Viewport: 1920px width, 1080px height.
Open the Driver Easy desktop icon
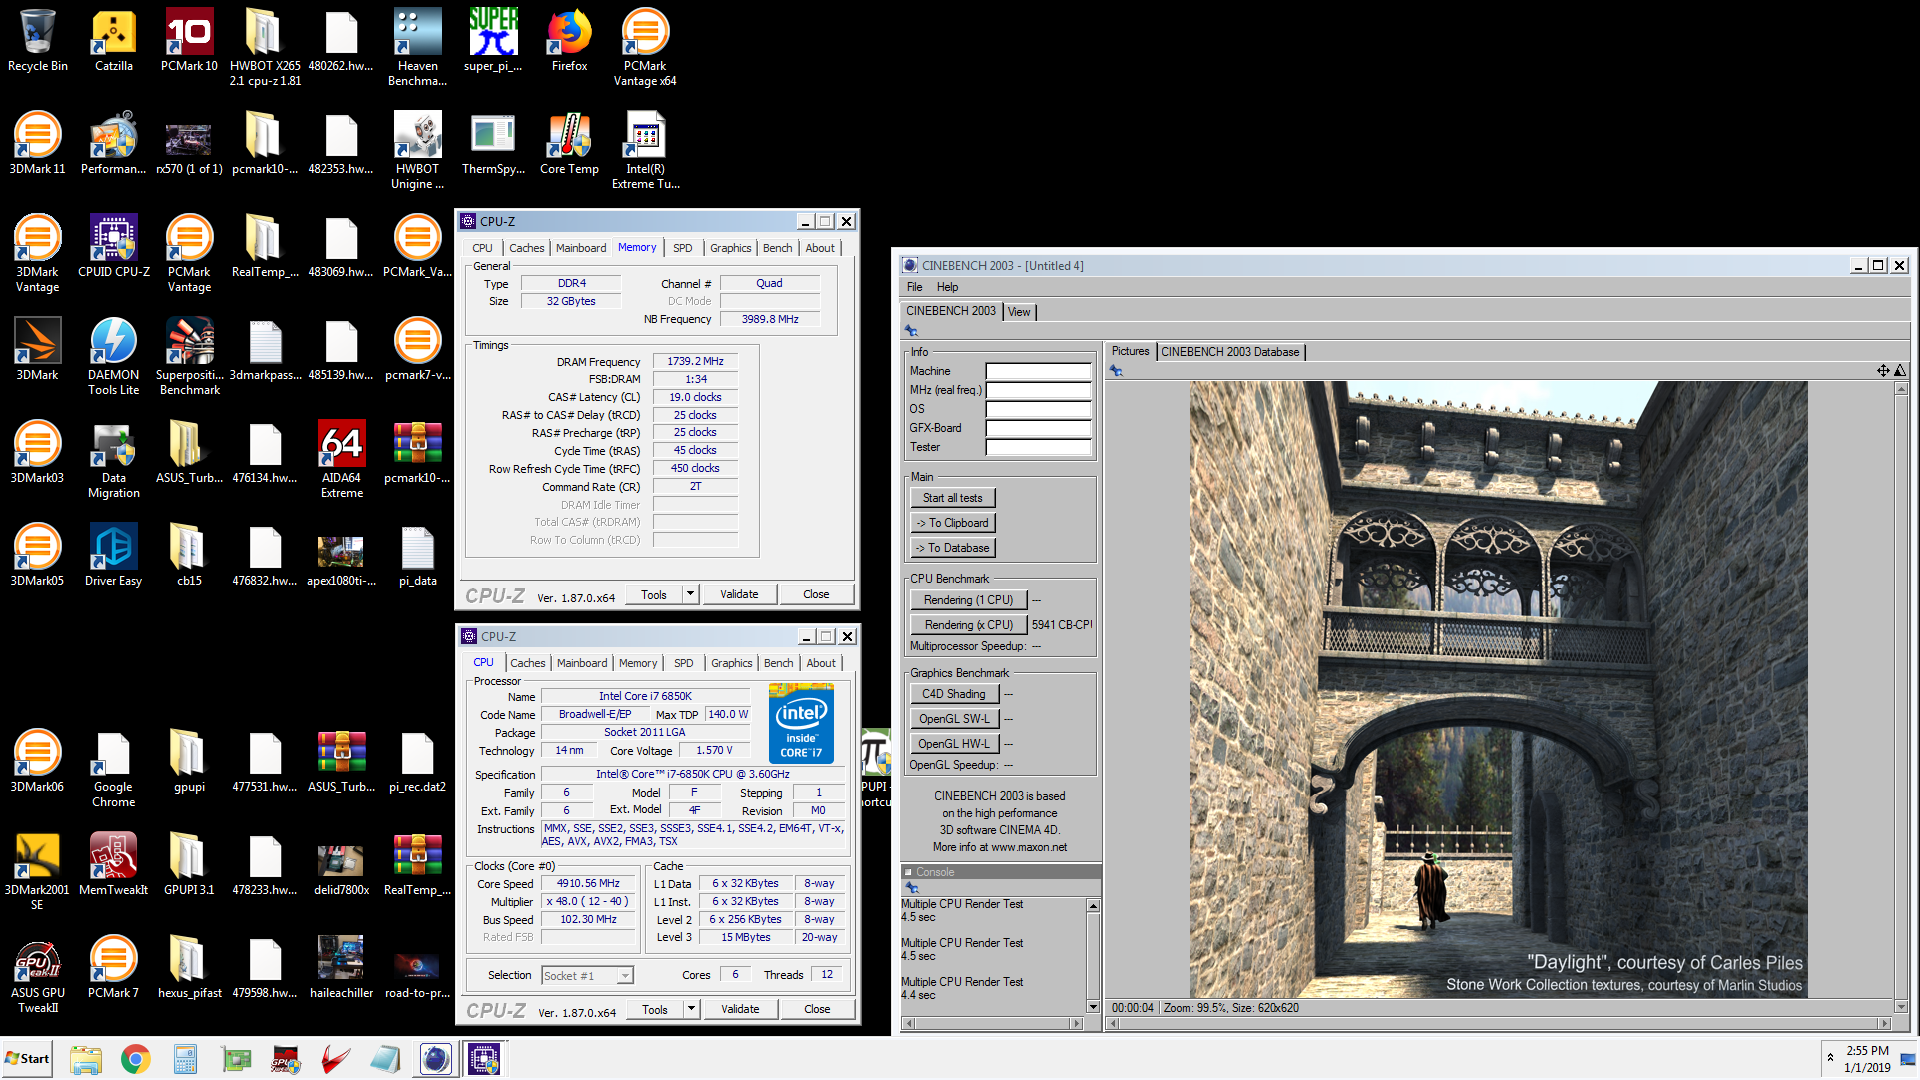(x=114, y=556)
